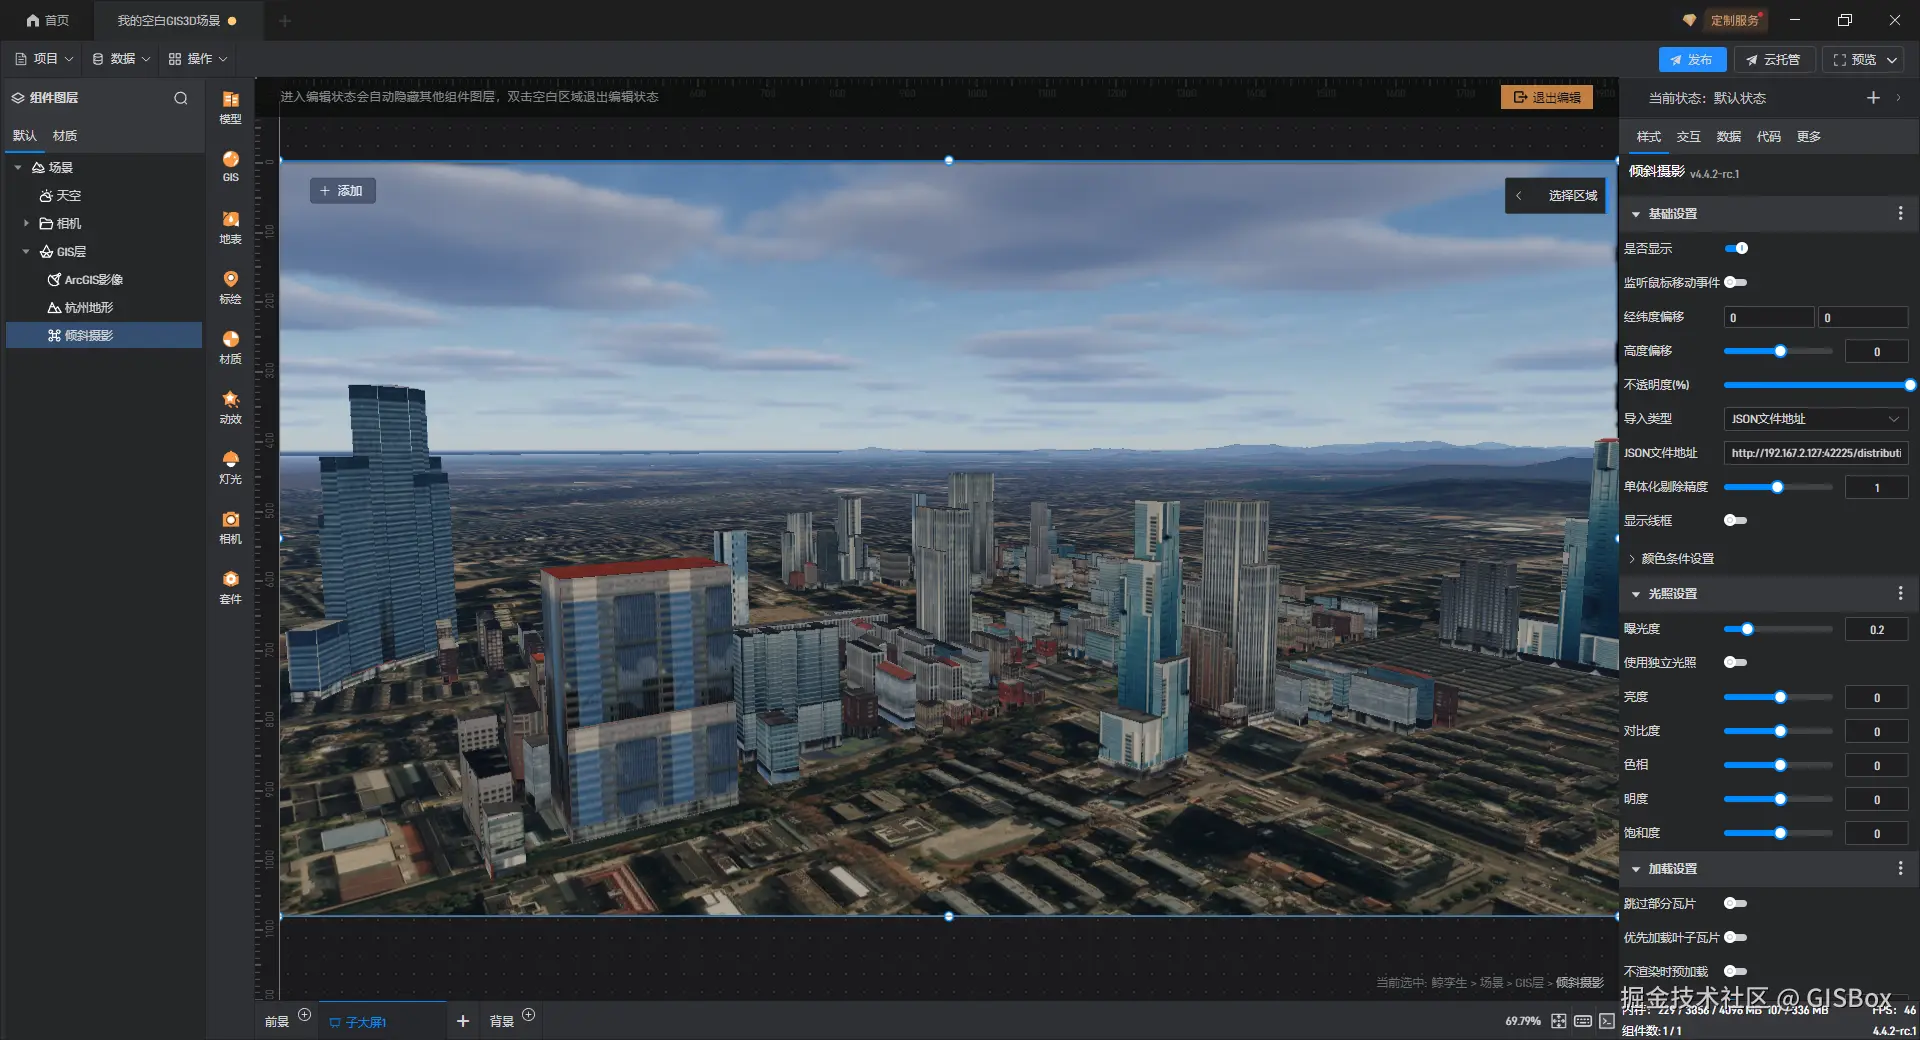1920x1040 pixels.
Task: Toggle the 使用独立光照 switch
Action: point(1736,662)
